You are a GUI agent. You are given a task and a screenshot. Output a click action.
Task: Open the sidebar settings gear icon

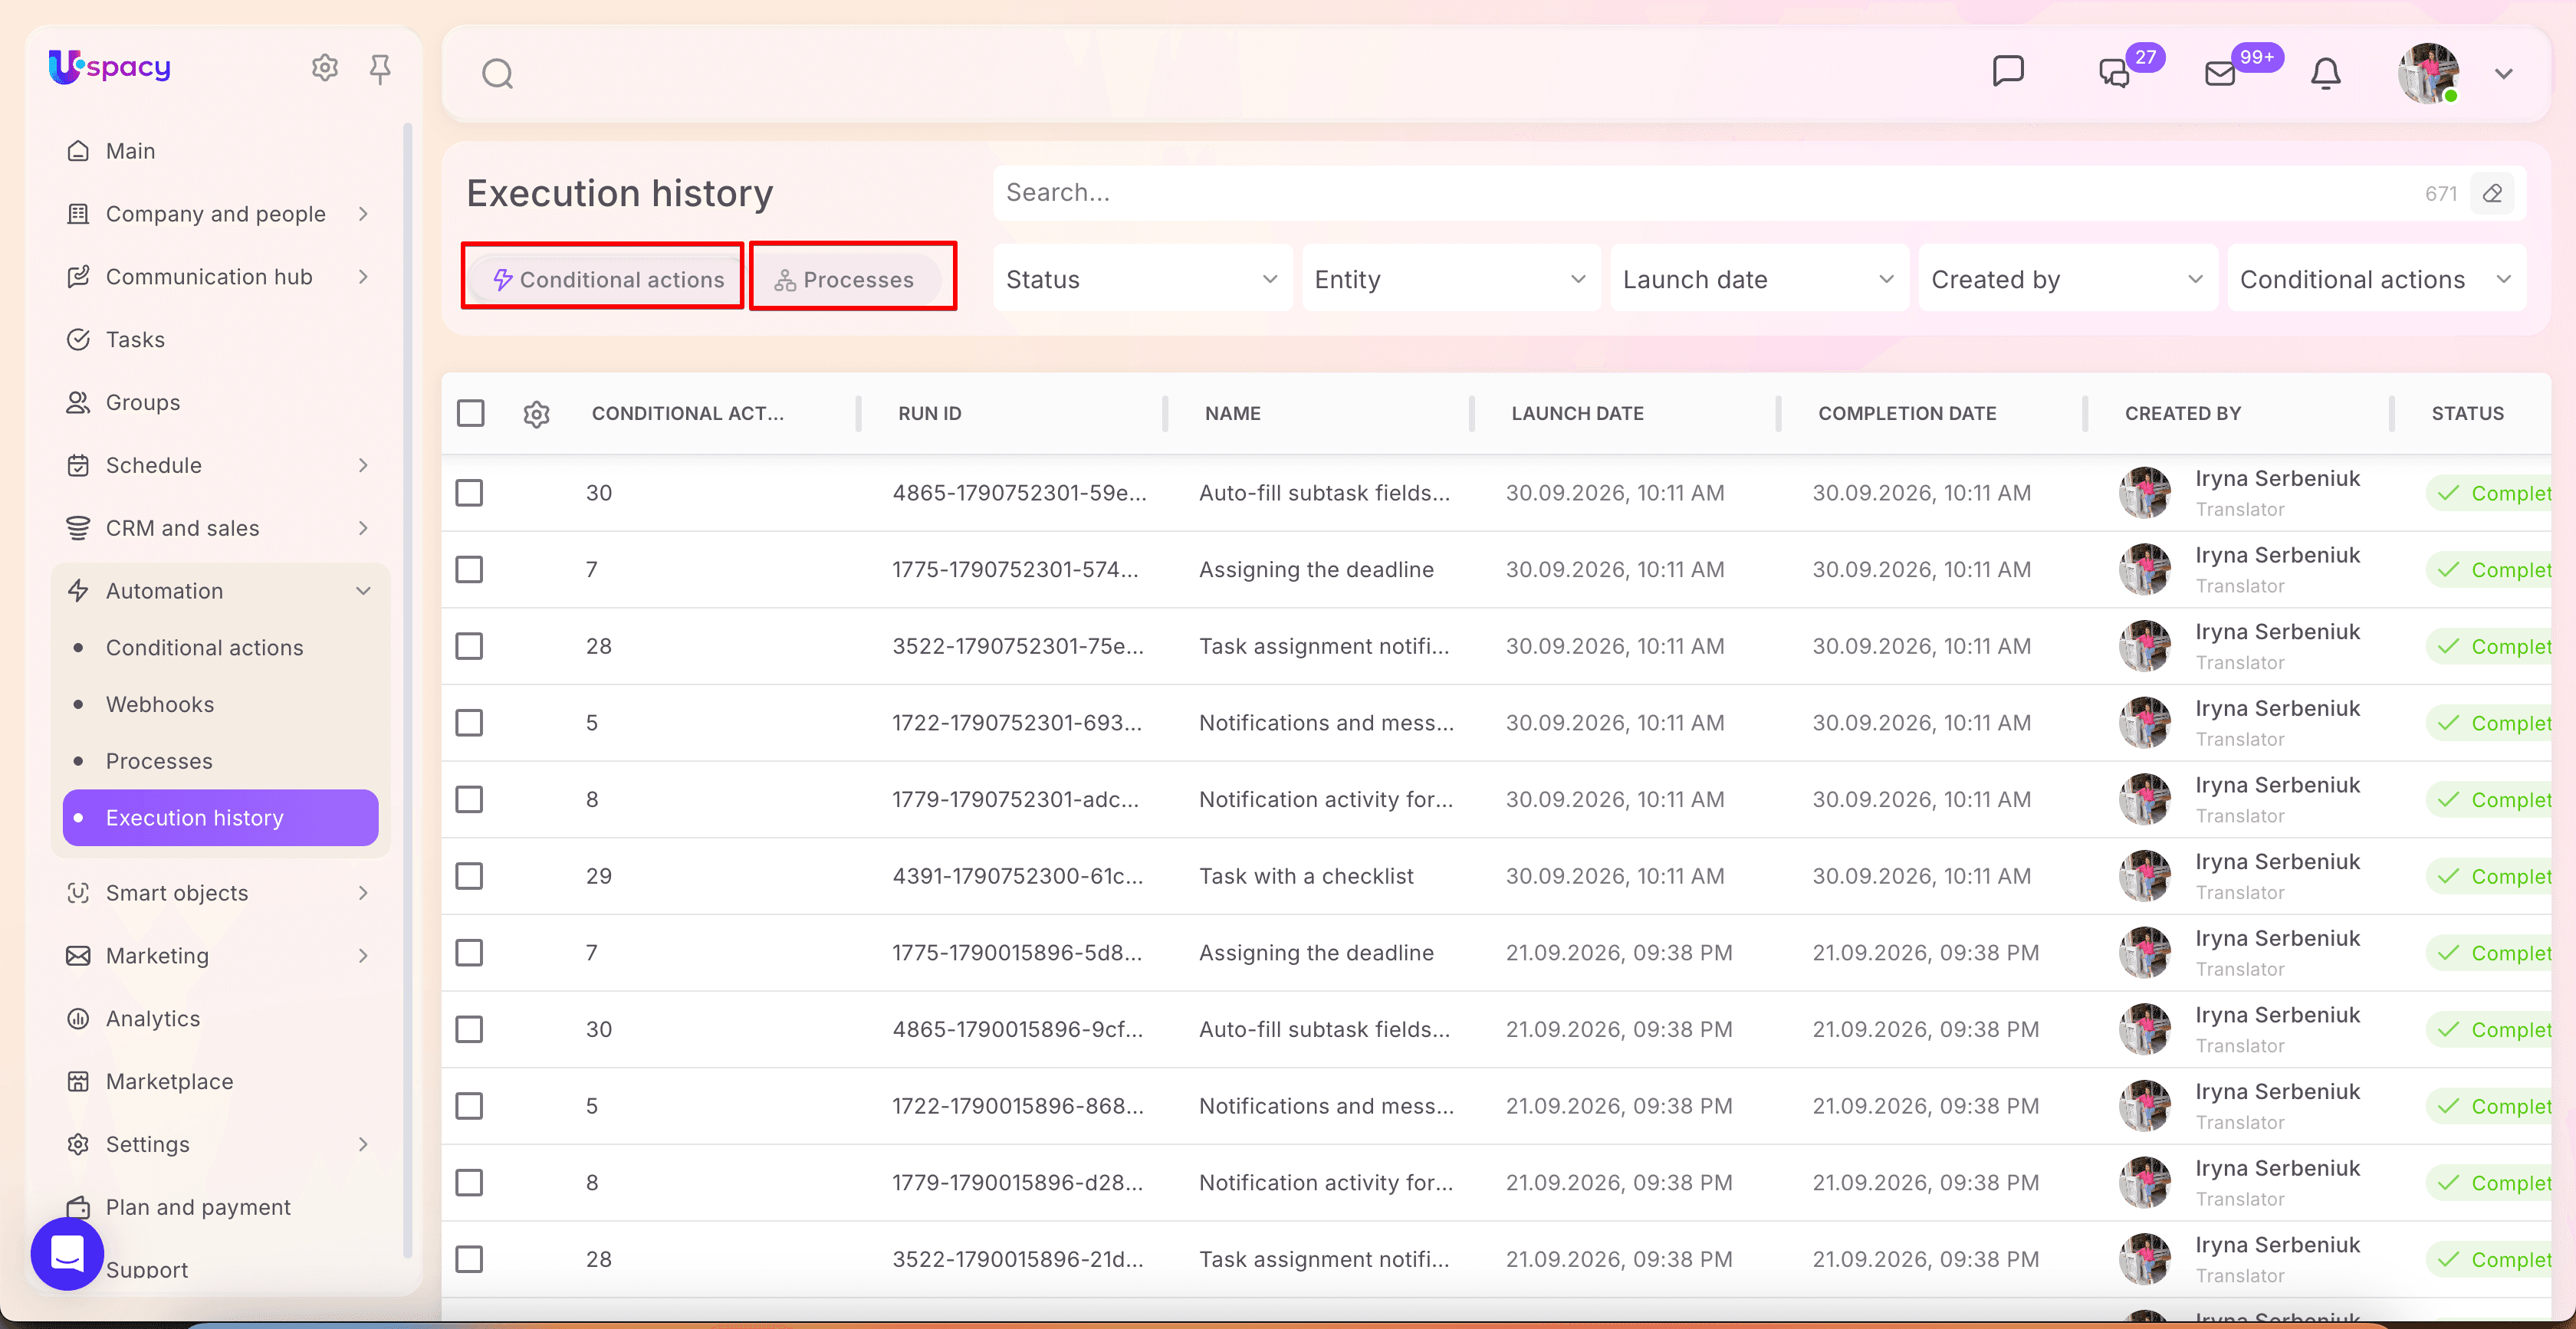pyautogui.click(x=324, y=68)
